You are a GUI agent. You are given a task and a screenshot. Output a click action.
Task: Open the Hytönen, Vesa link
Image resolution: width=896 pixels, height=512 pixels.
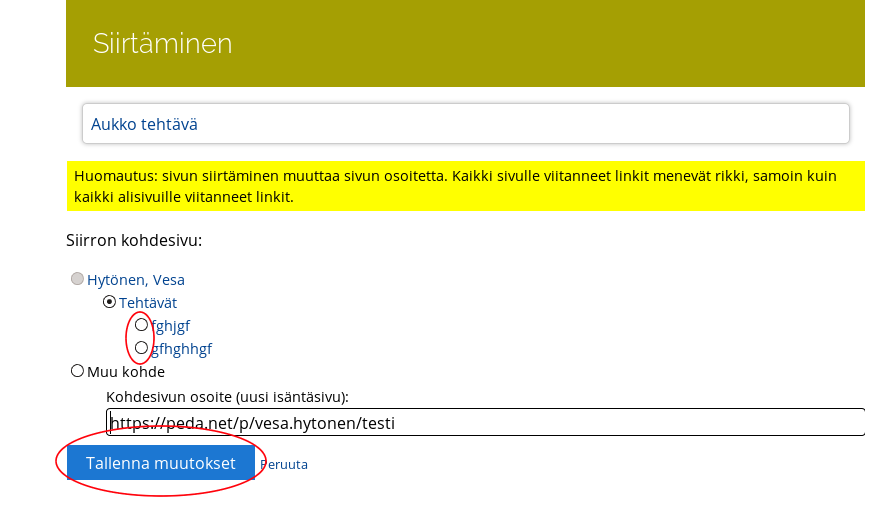[136, 280]
